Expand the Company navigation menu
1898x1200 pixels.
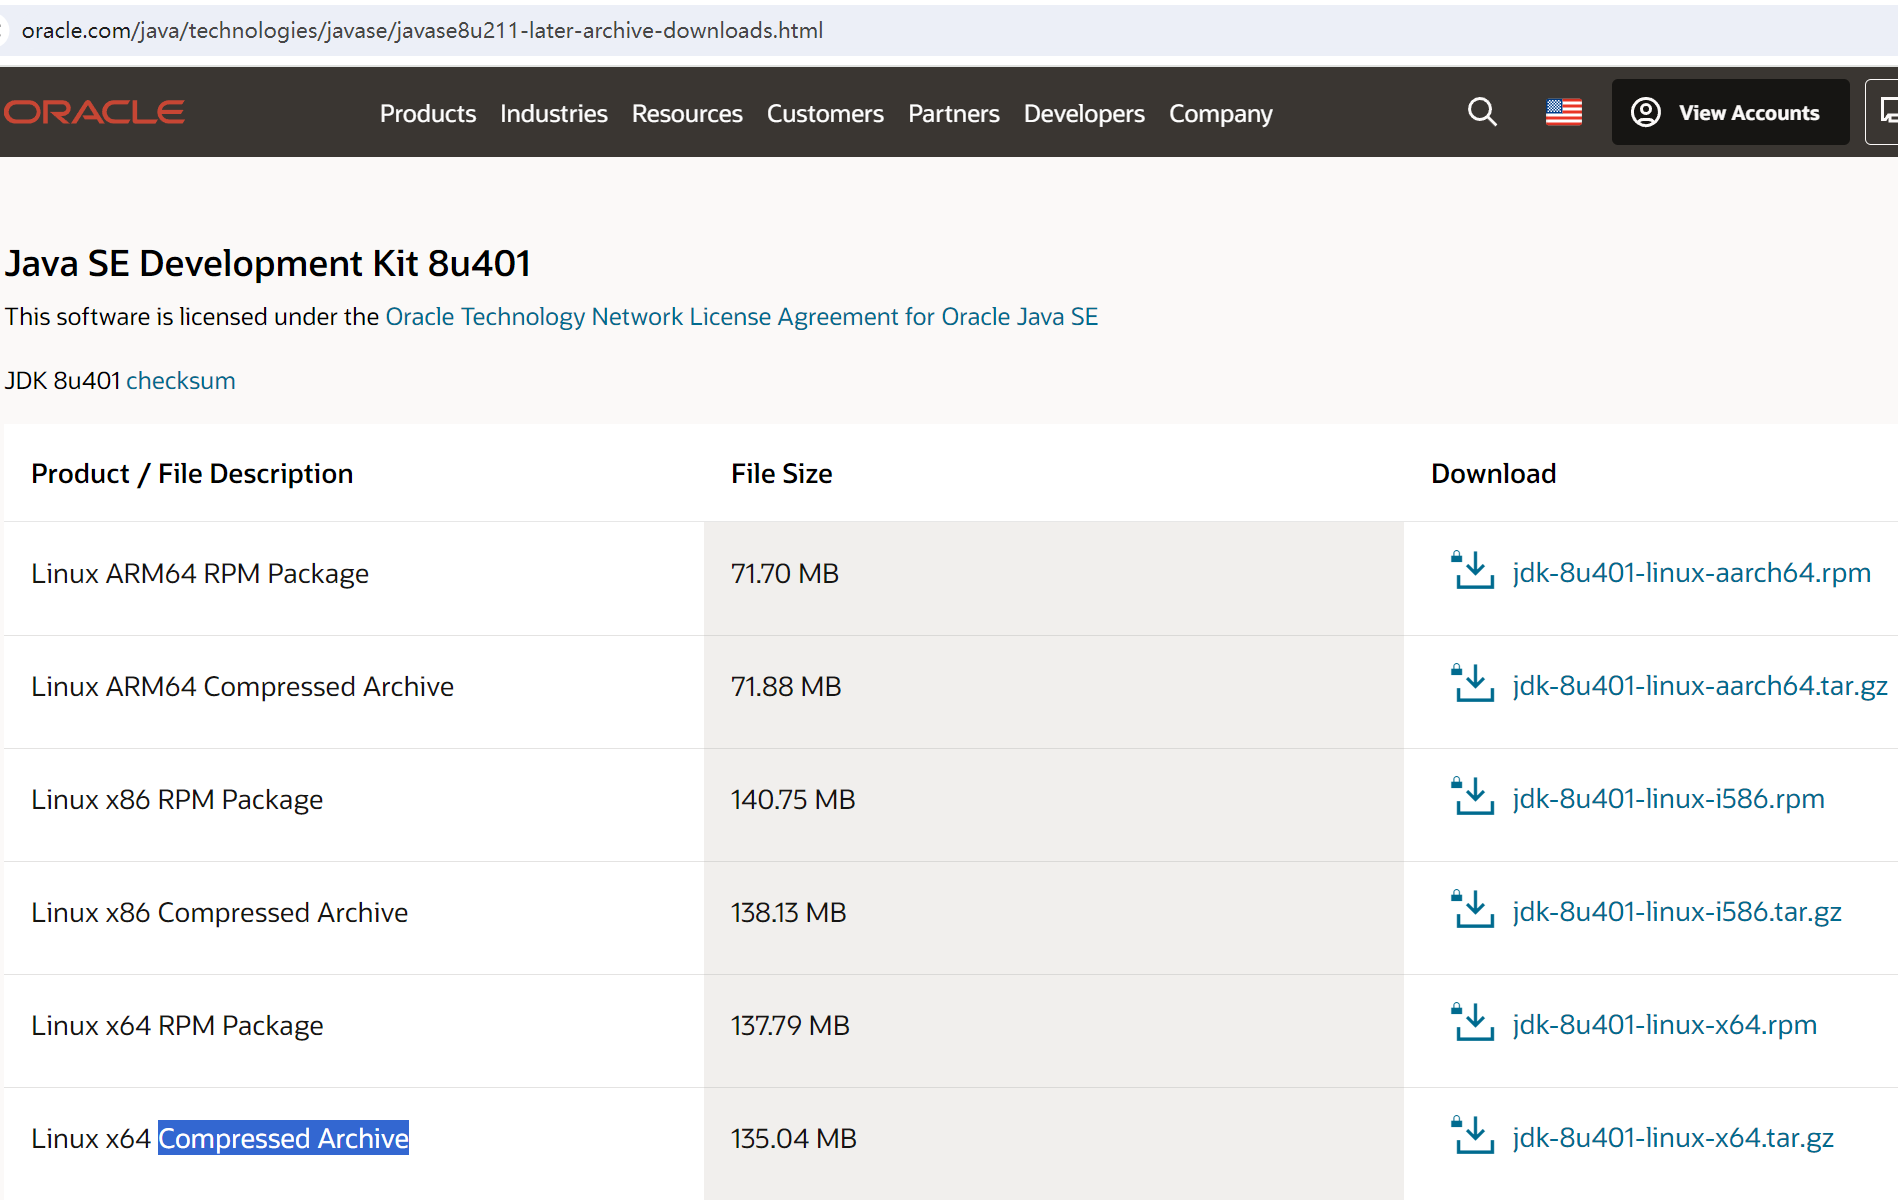1220,114
